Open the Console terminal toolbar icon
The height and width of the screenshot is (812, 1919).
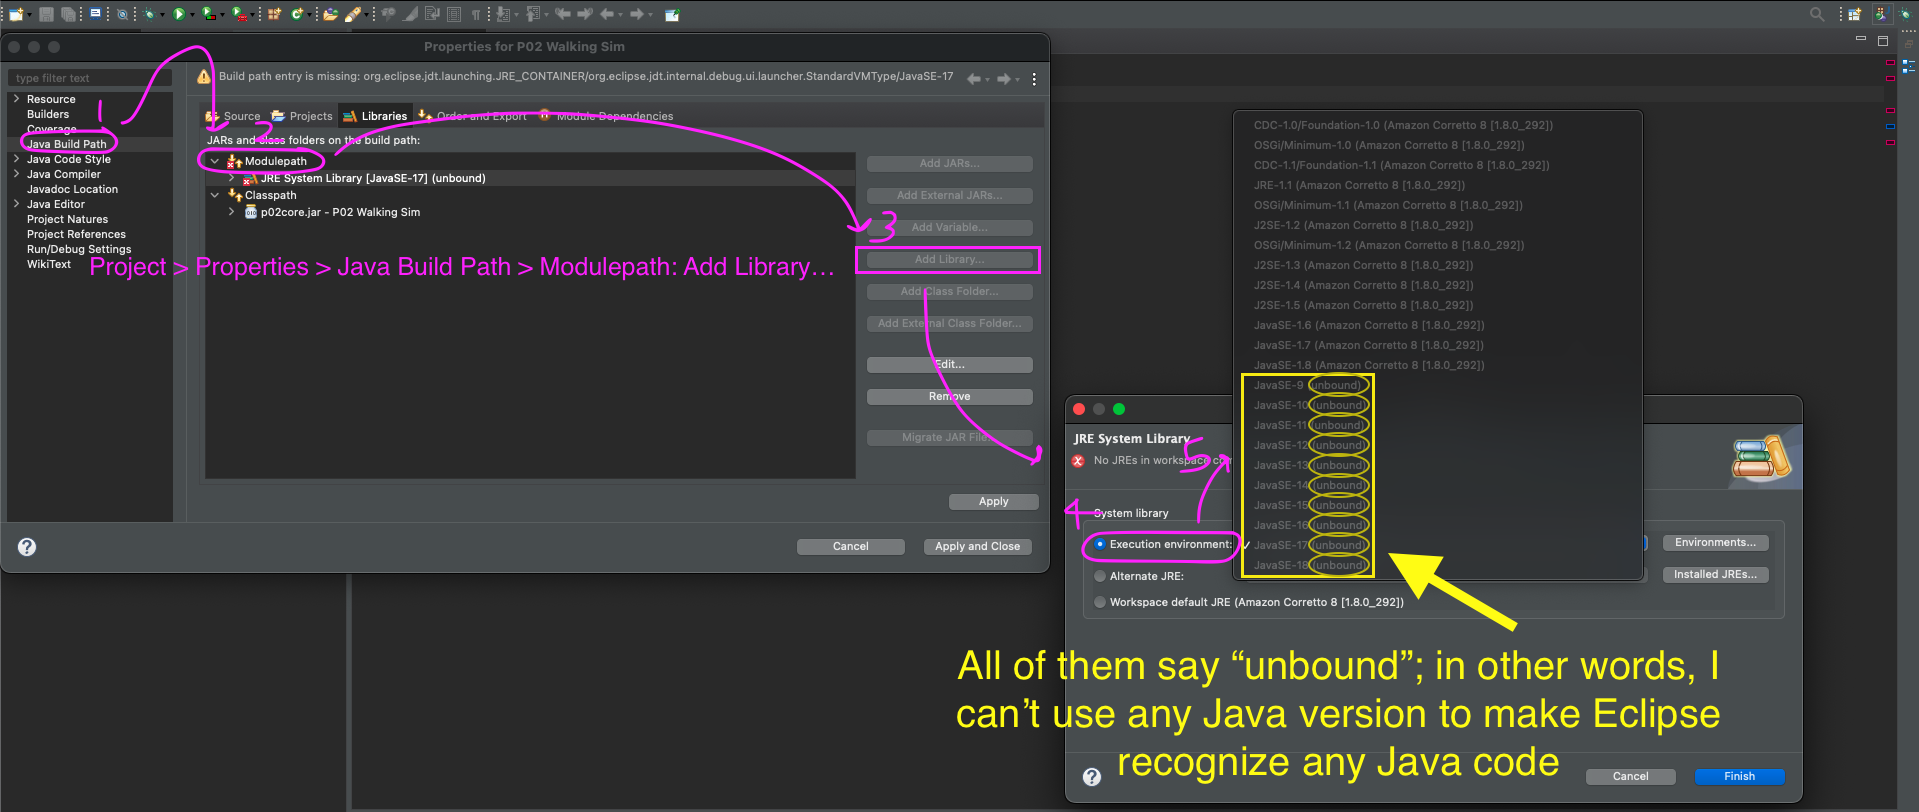point(95,14)
